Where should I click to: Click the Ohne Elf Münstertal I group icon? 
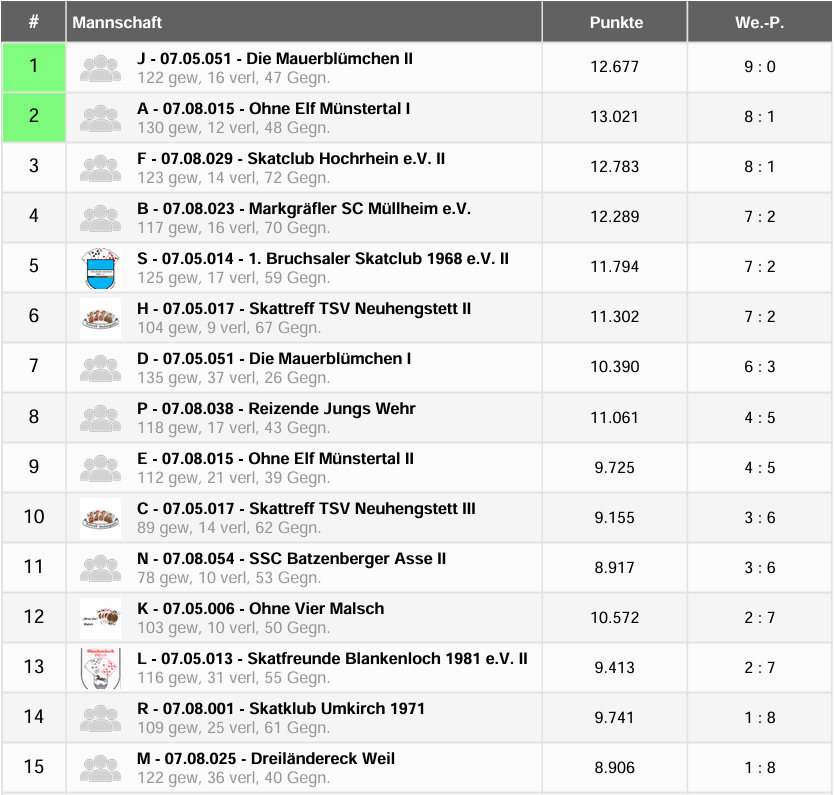pyautogui.click(x=100, y=117)
